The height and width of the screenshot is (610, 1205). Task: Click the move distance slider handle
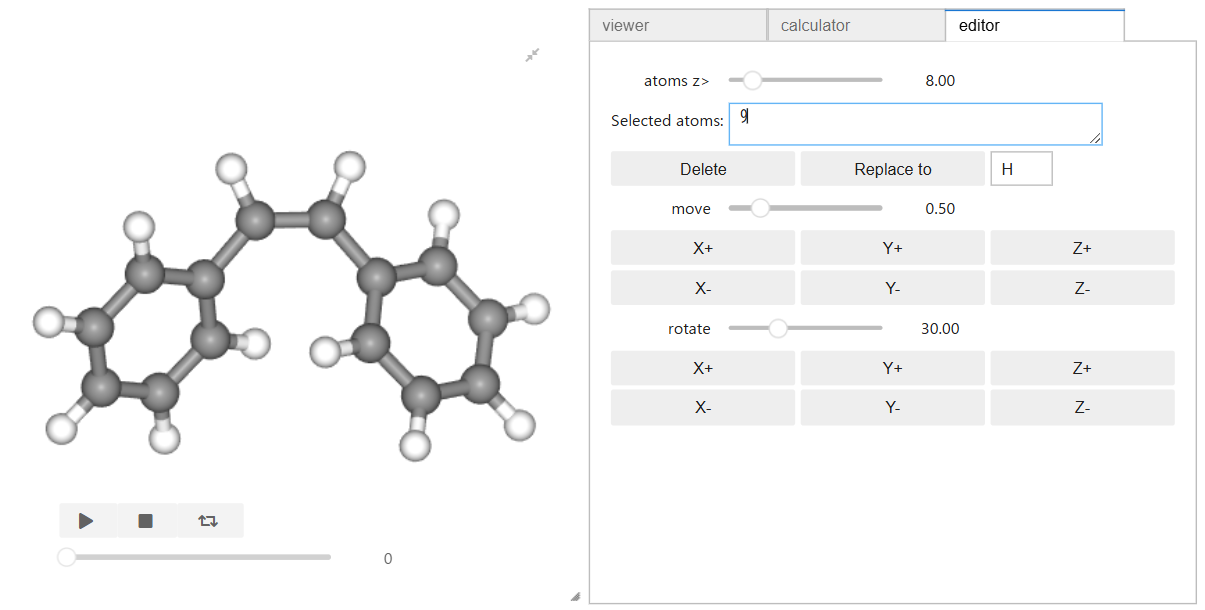(x=760, y=209)
